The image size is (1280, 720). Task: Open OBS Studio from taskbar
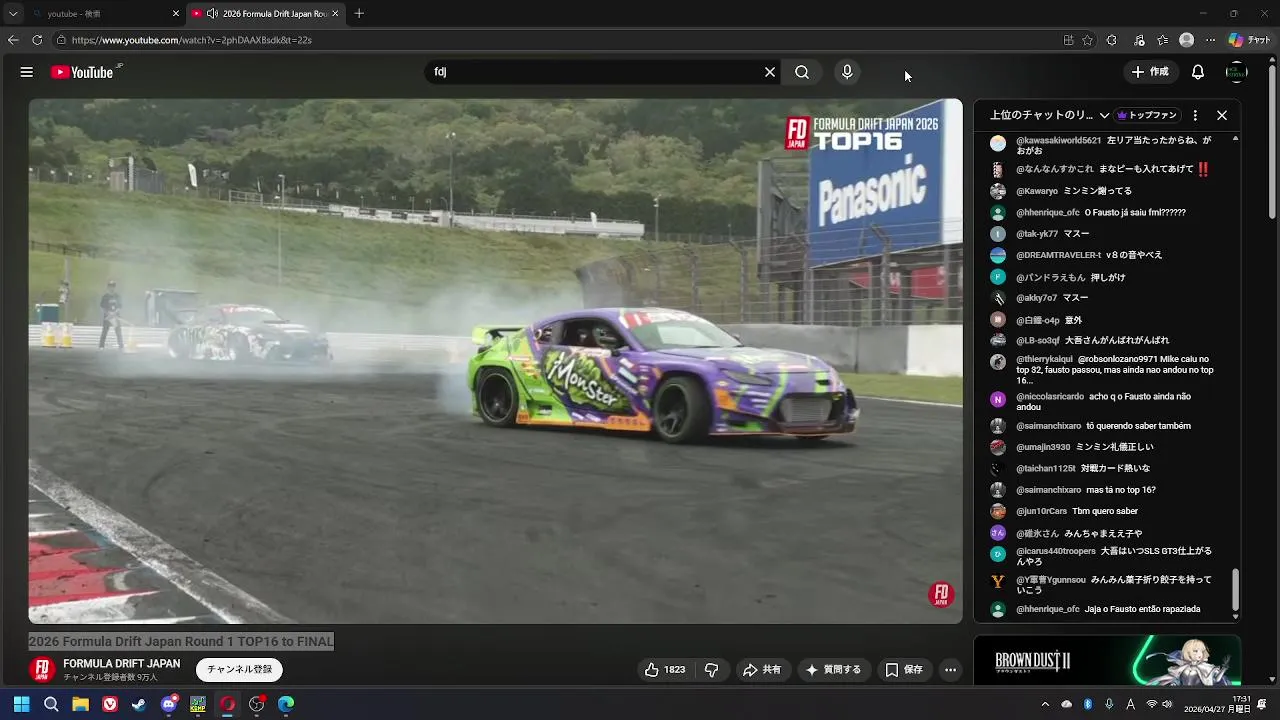click(x=257, y=704)
